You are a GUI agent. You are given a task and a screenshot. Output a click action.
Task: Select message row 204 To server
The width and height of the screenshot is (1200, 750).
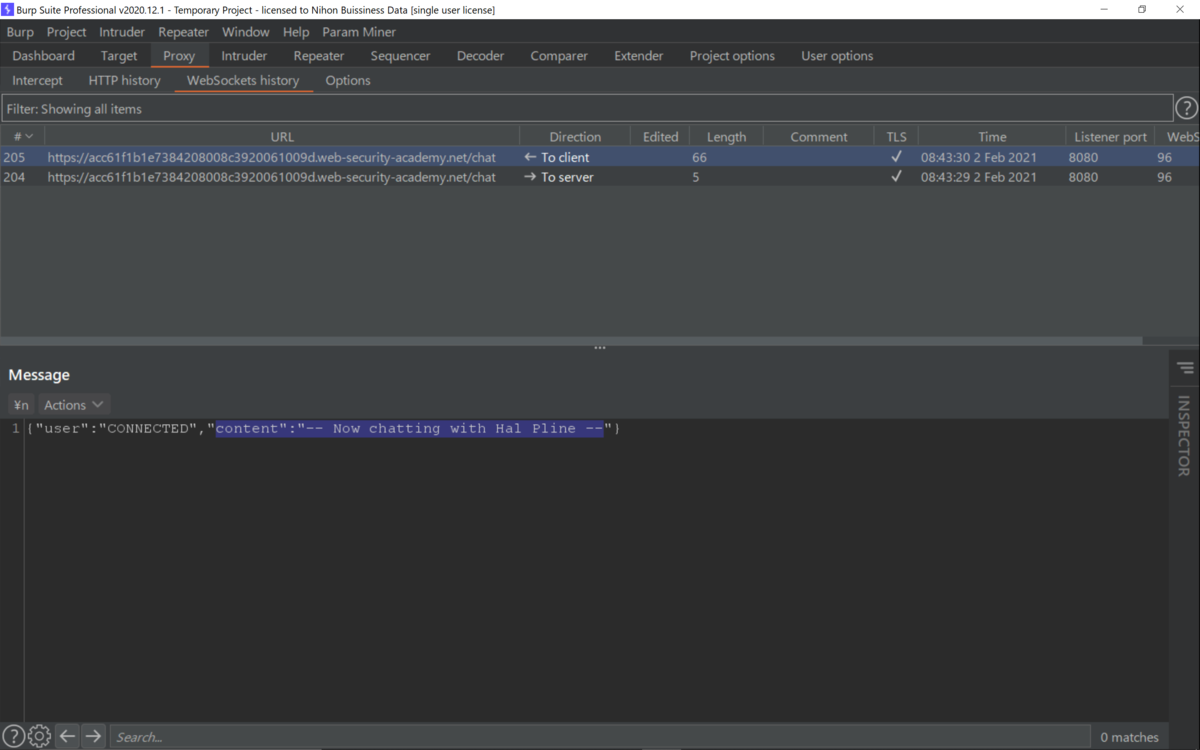pos(600,177)
